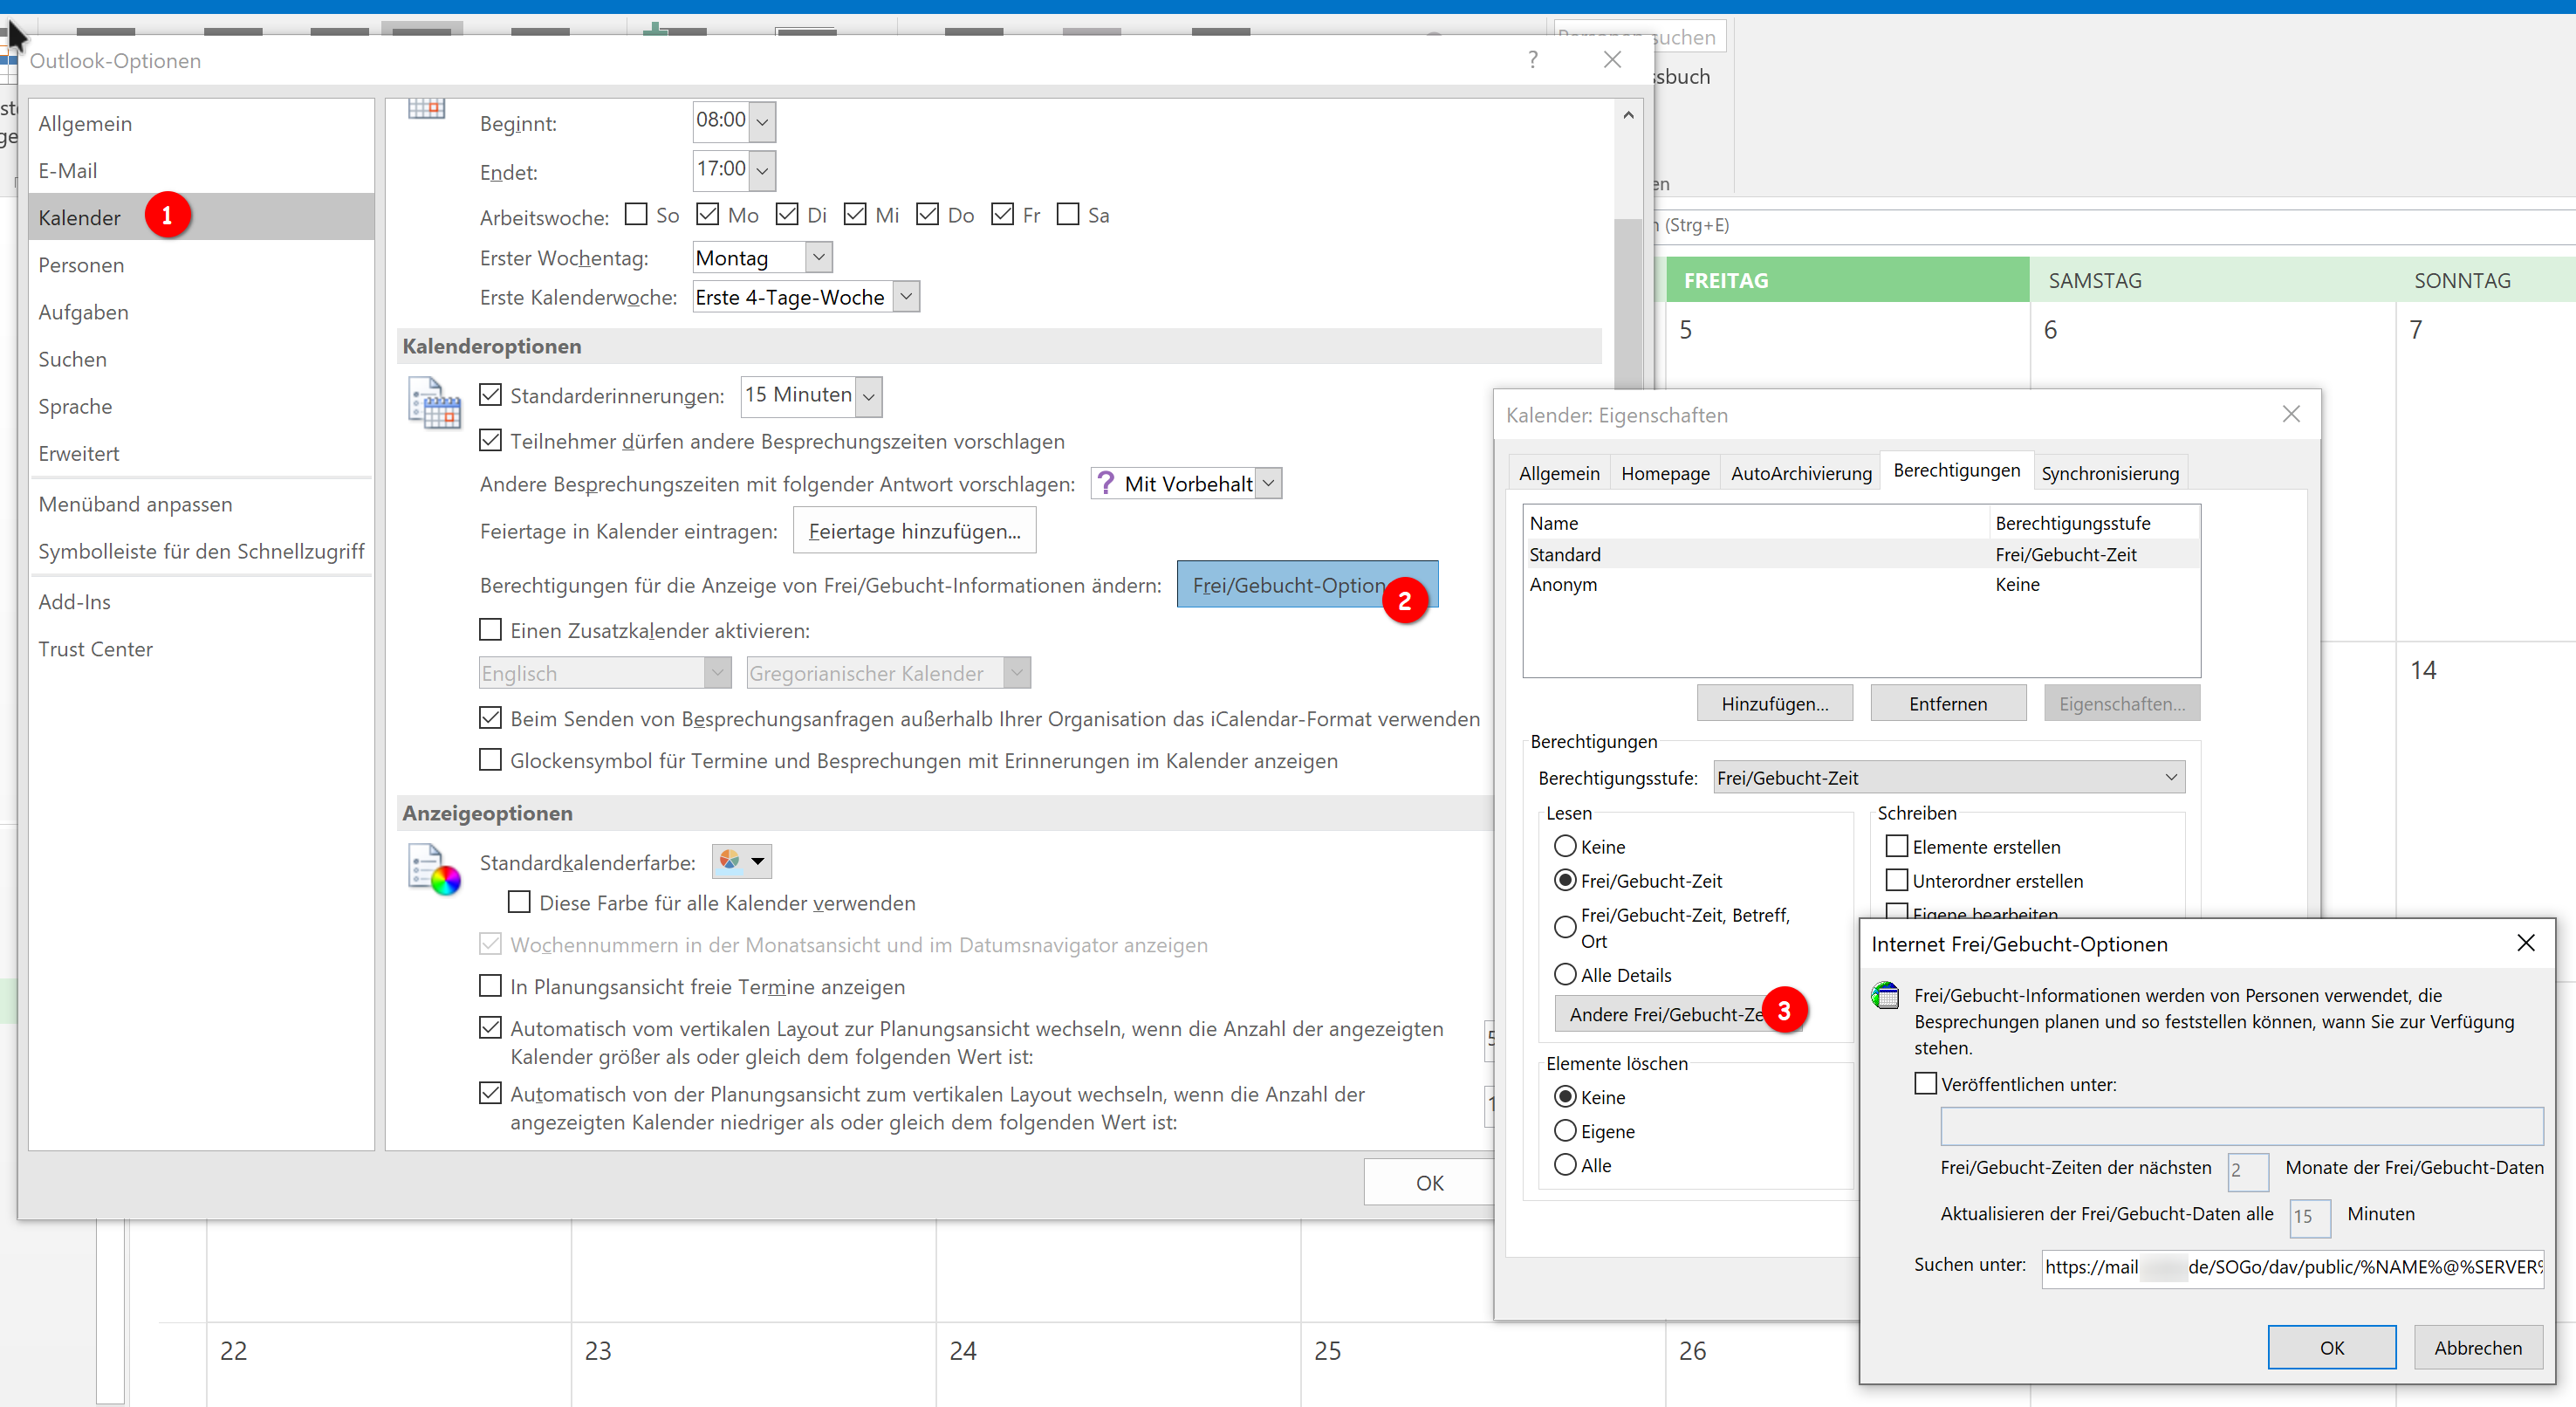Toggle Di in Arbeitswoche

[x=787, y=214]
